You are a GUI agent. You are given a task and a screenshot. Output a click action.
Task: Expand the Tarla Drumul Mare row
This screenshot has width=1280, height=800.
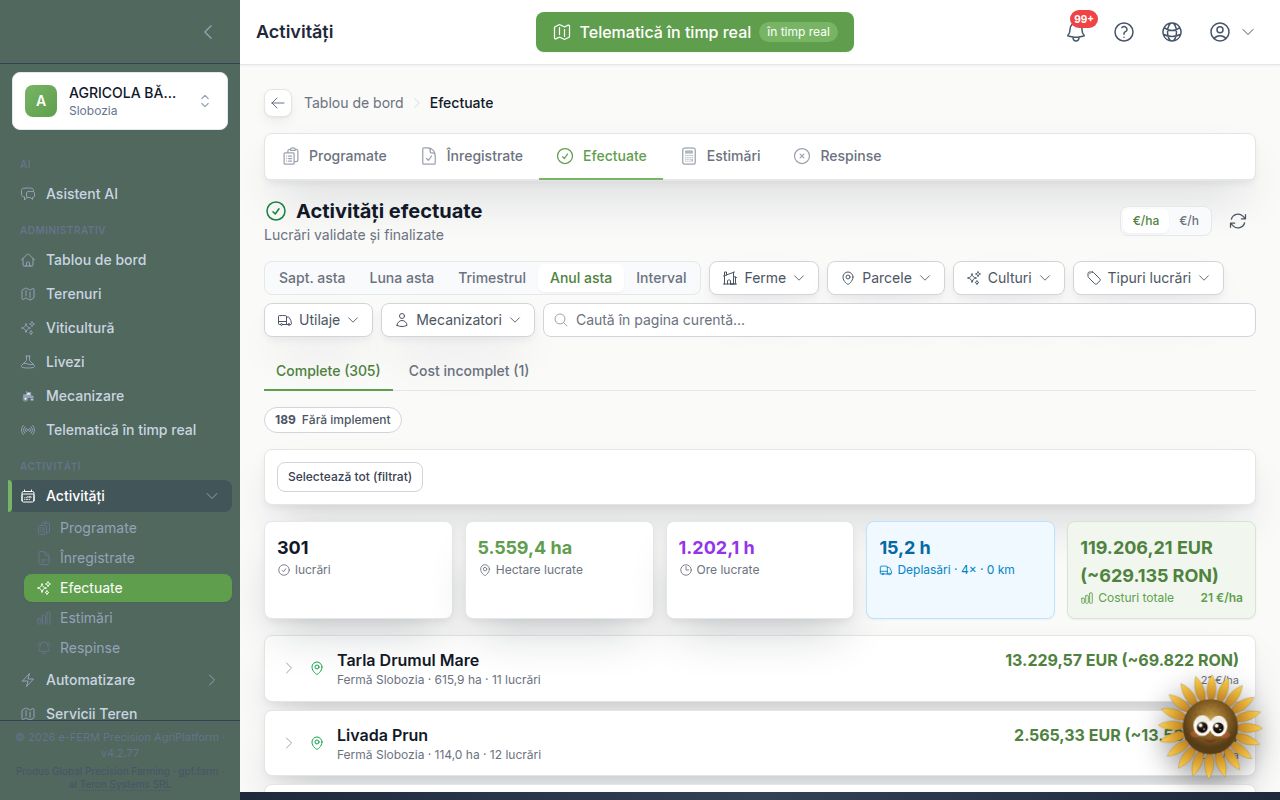click(x=760, y=668)
